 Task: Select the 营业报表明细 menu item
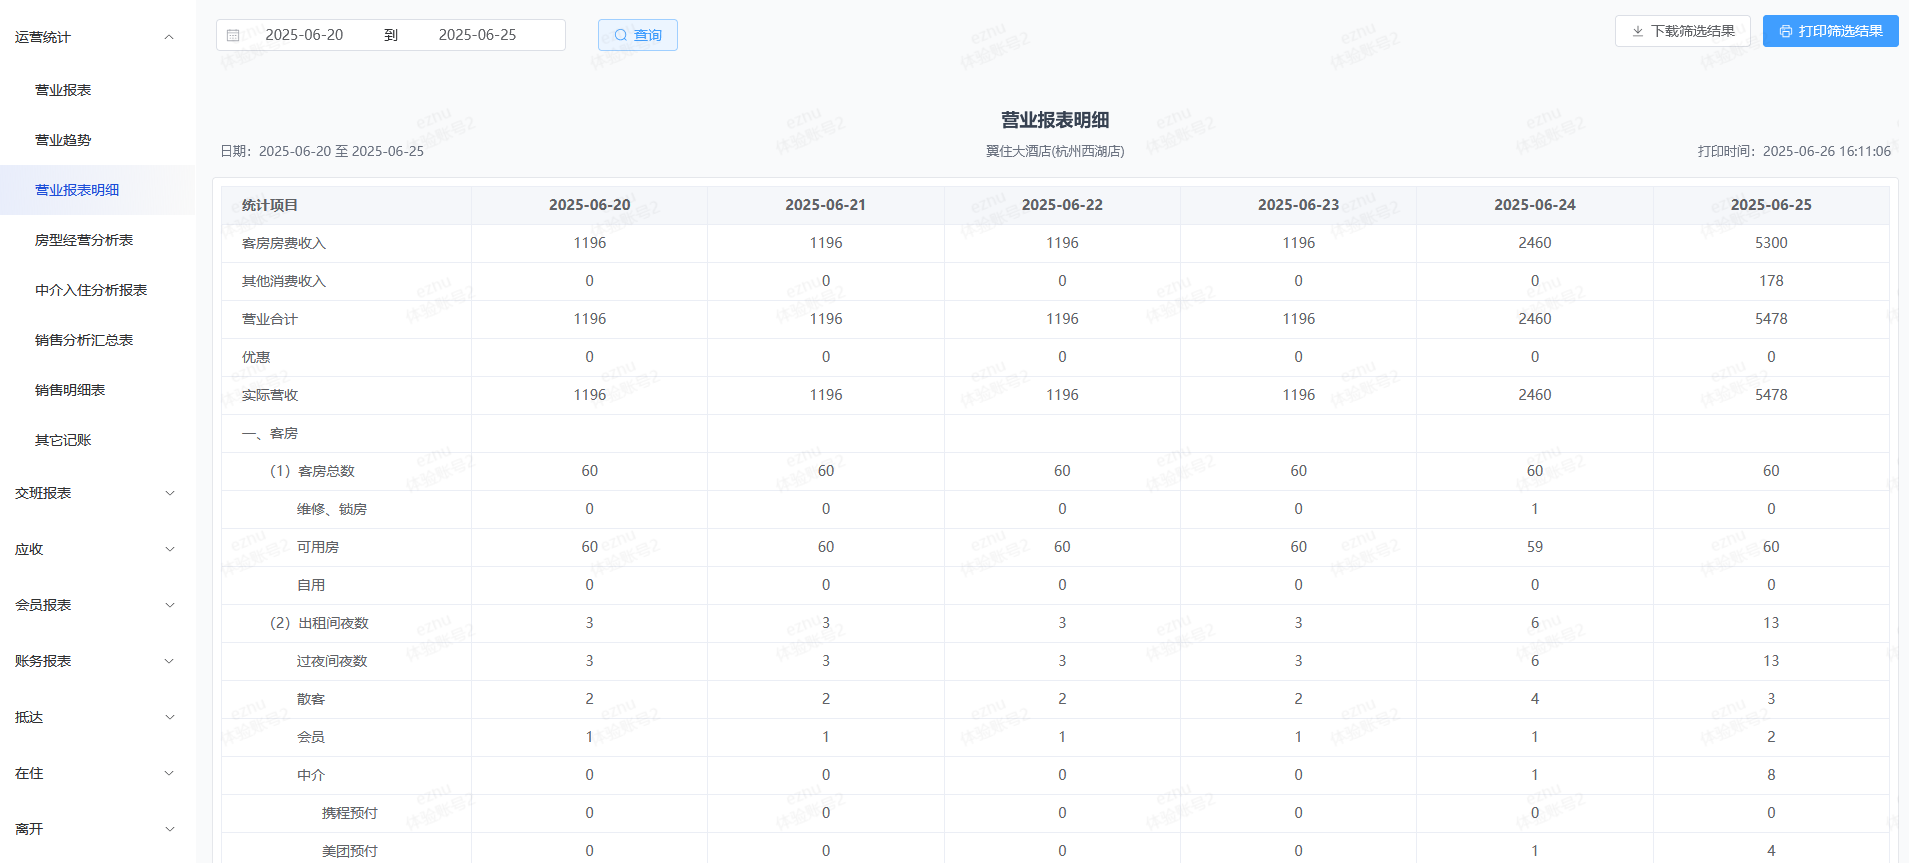point(97,190)
